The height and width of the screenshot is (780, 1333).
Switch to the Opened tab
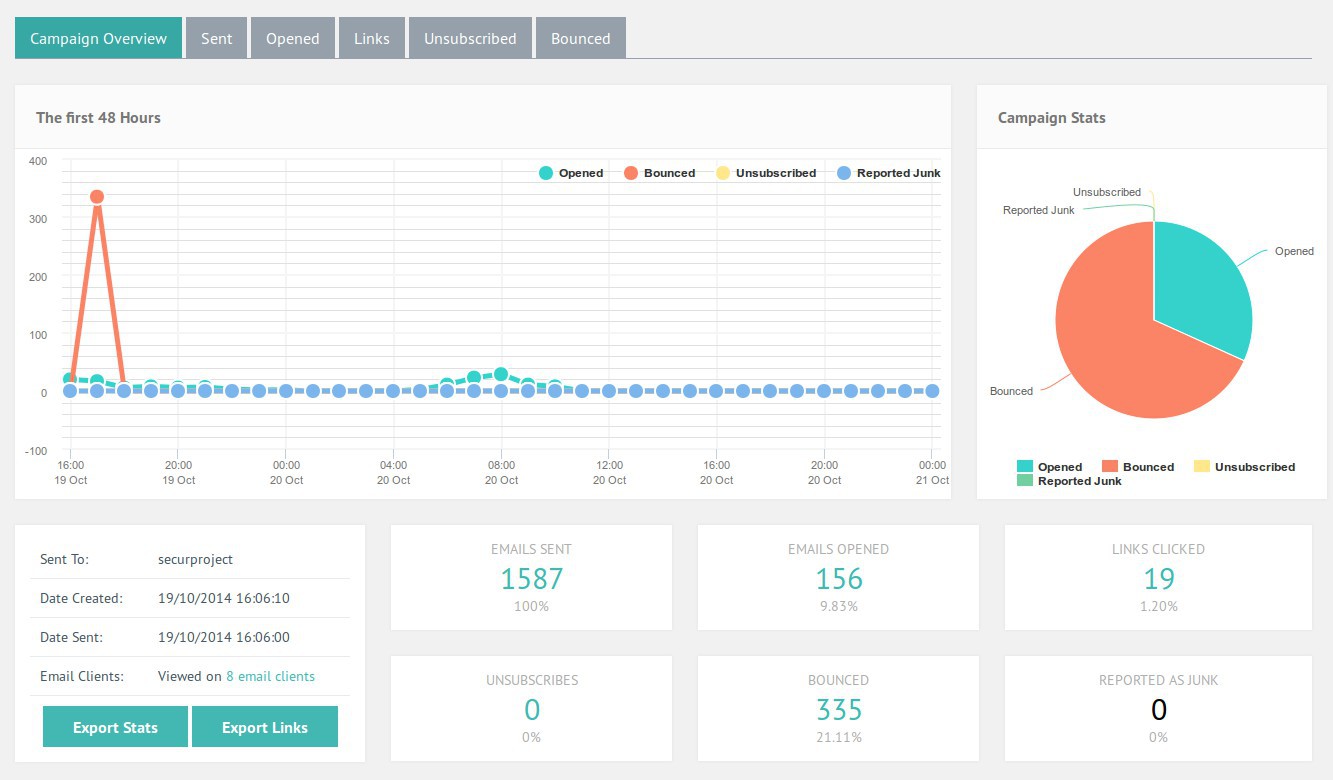(x=293, y=38)
